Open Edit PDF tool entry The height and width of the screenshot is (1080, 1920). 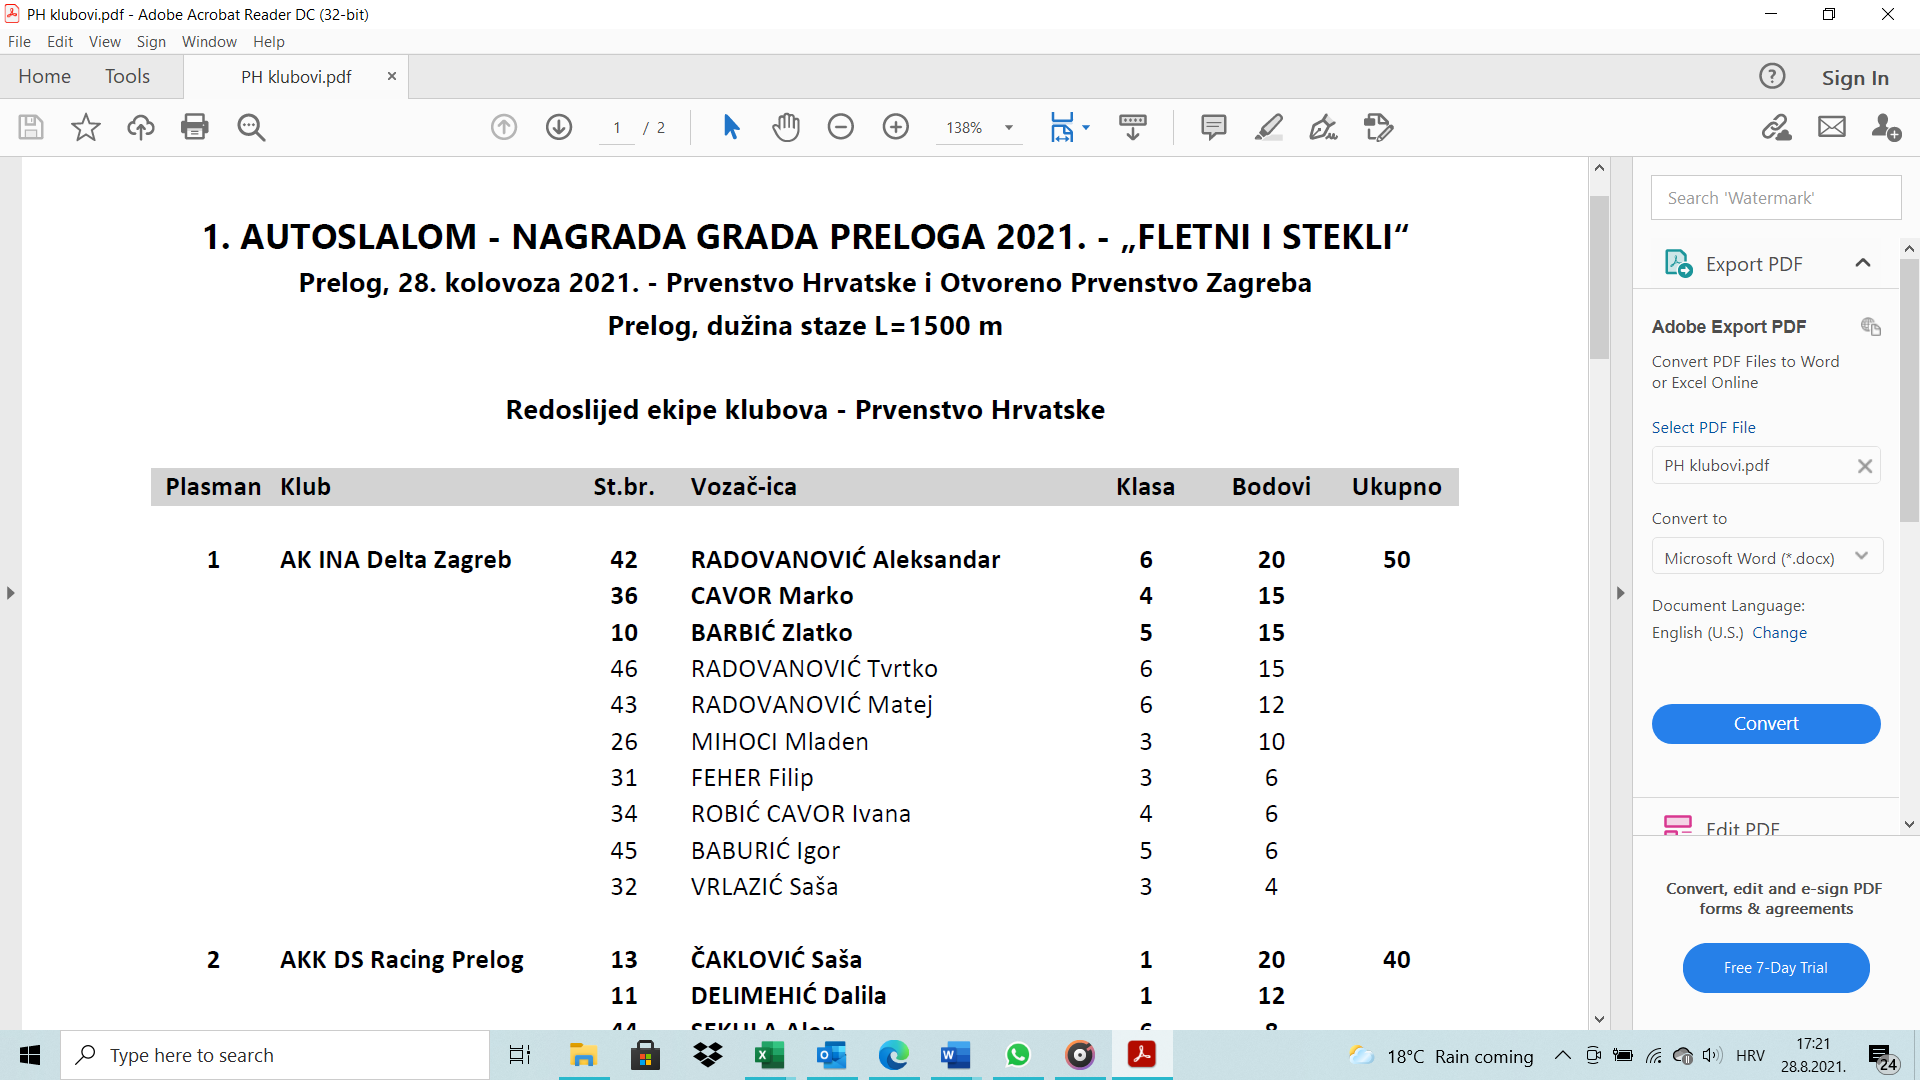(x=1742, y=826)
